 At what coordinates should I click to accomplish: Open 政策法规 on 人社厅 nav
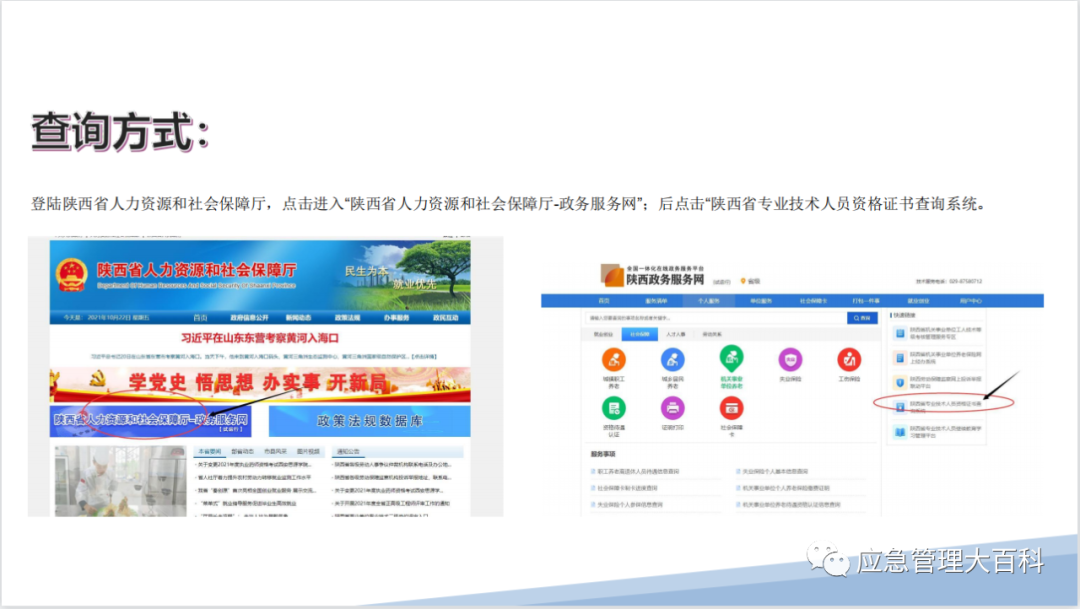347,318
